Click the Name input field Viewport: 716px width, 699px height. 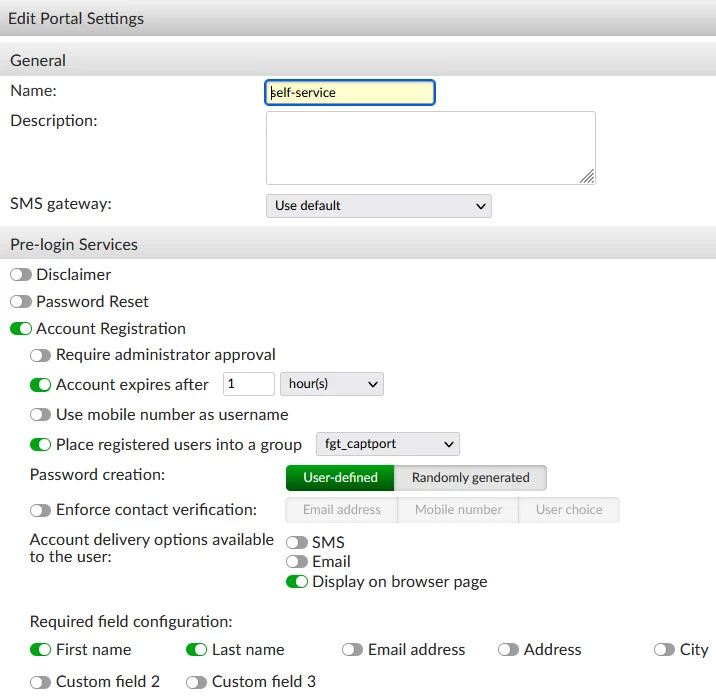(x=350, y=93)
